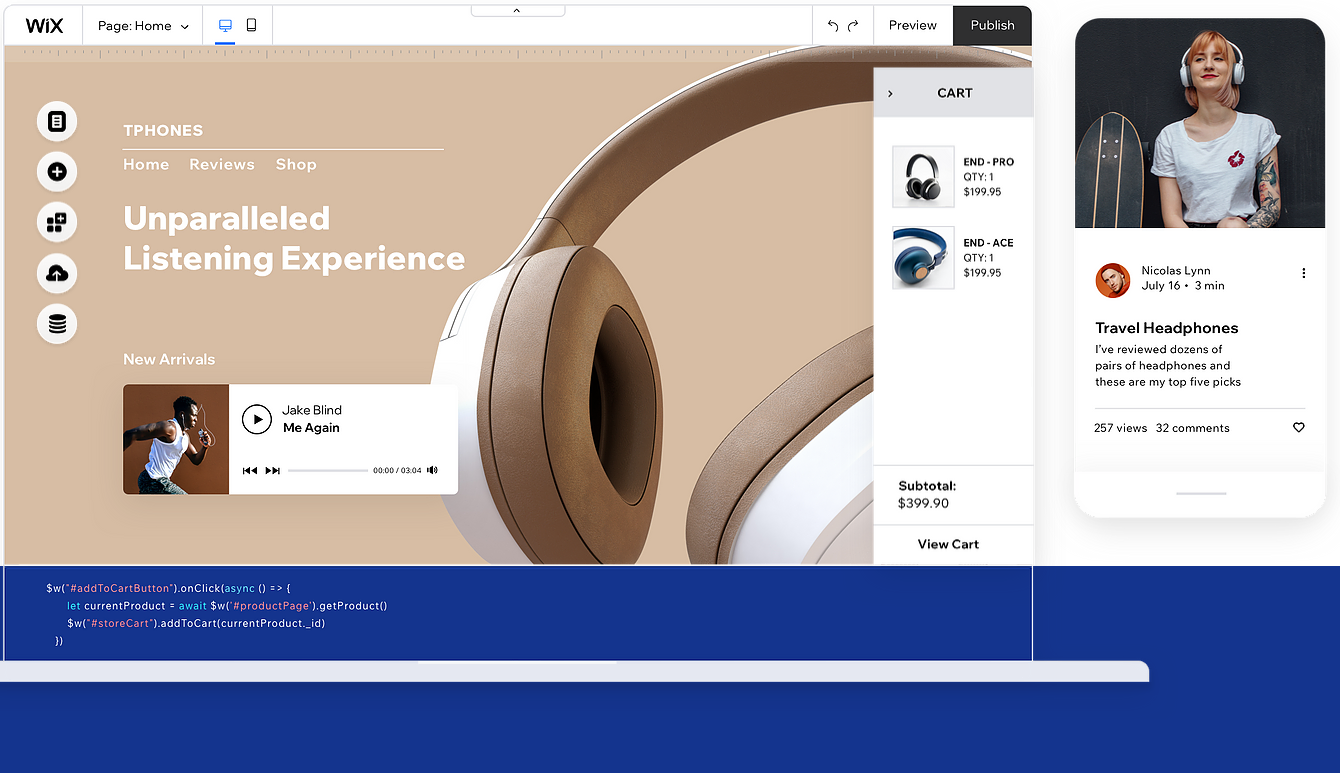Click the 257 views count

[1121, 428]
